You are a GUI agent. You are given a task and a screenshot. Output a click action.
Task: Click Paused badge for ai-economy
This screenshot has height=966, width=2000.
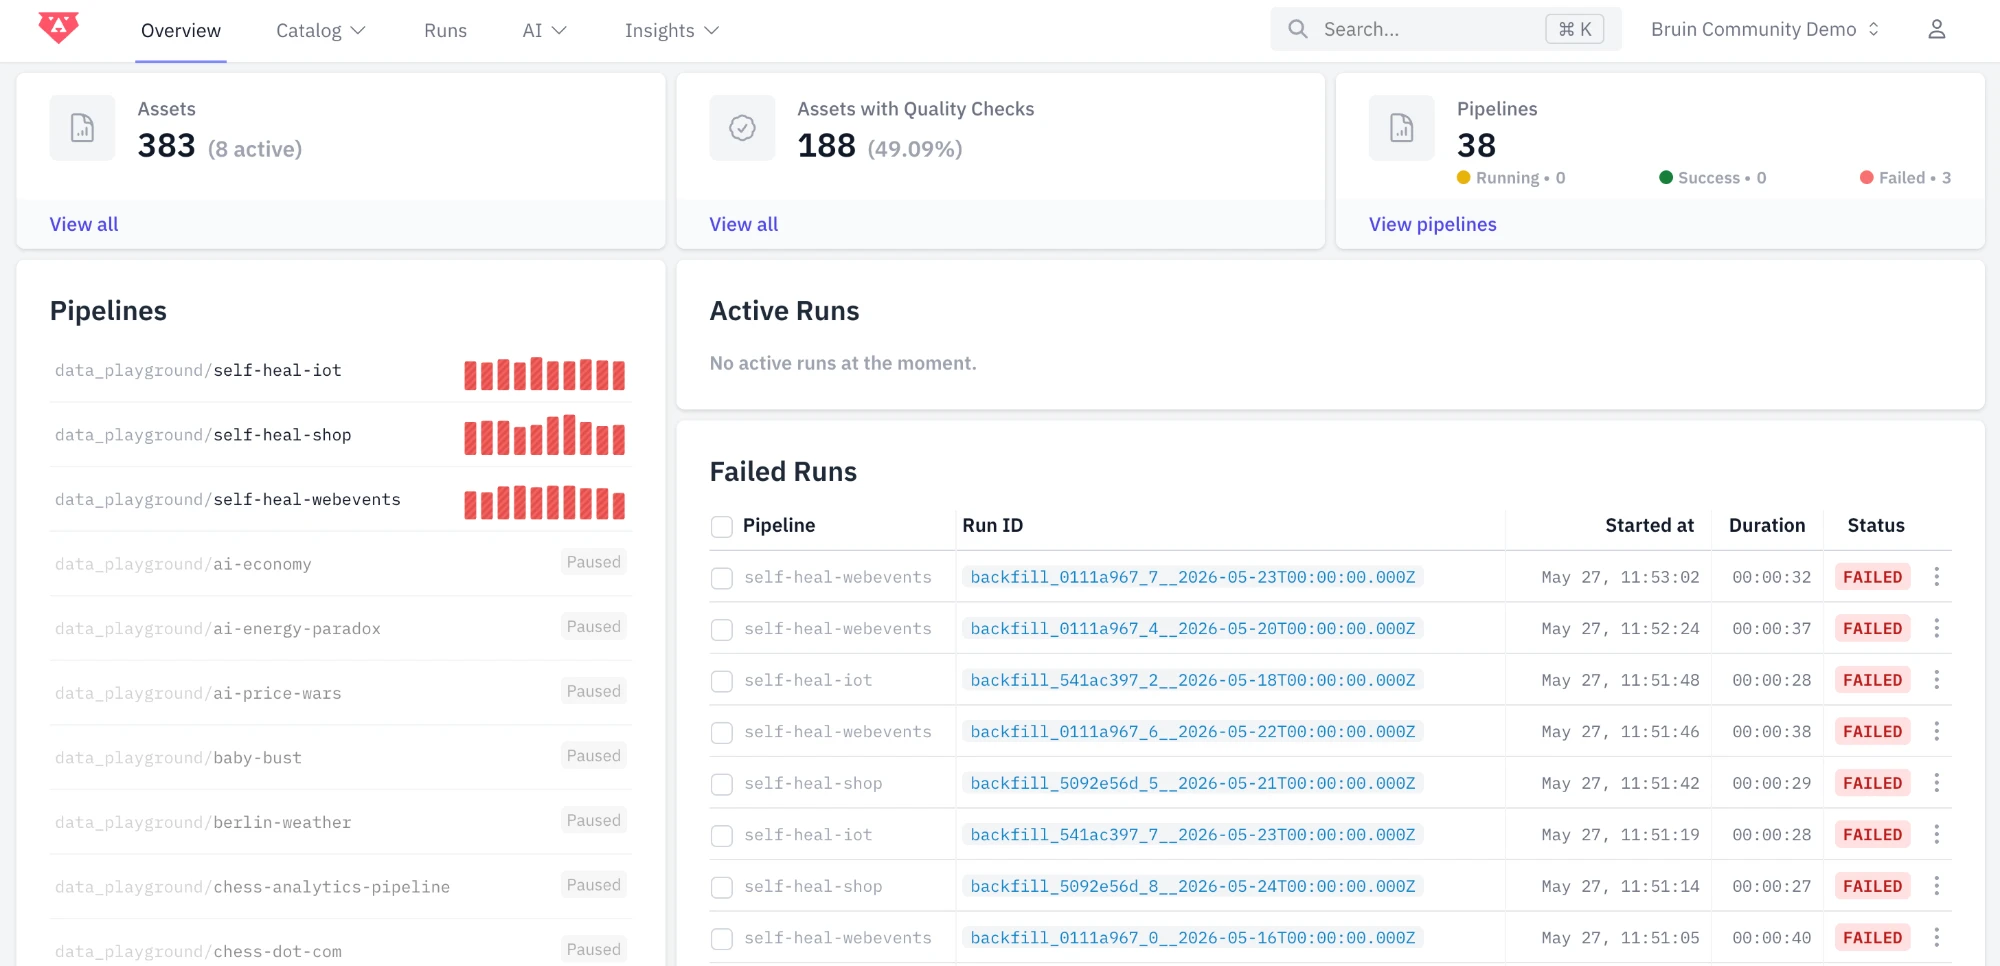pos(594,562)
